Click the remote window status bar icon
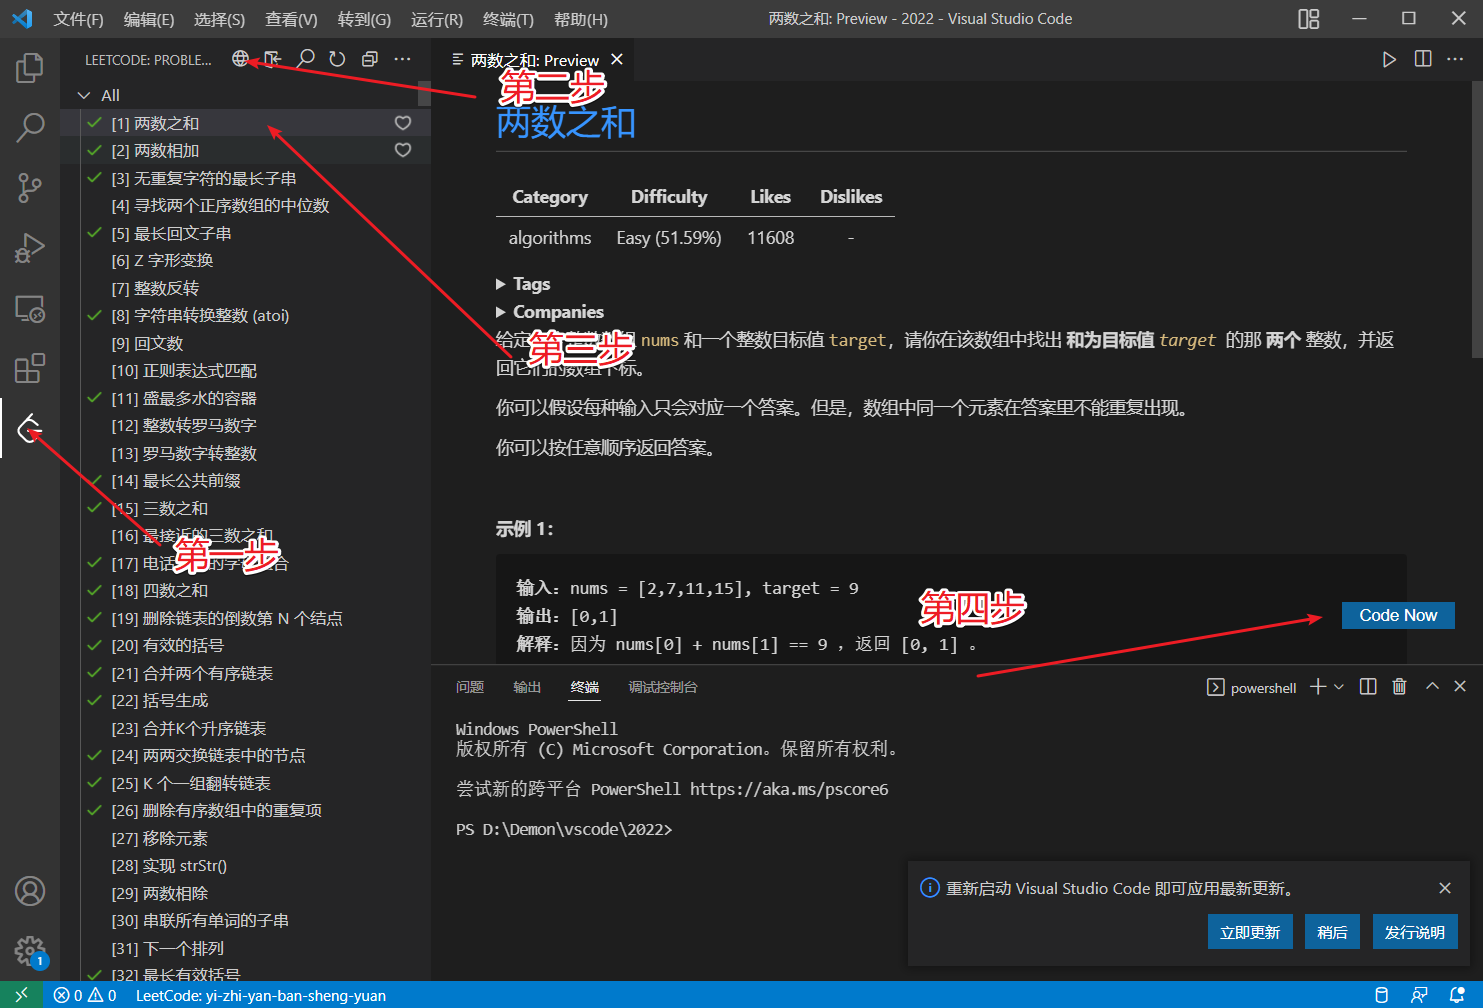 (x=21, y=995)
